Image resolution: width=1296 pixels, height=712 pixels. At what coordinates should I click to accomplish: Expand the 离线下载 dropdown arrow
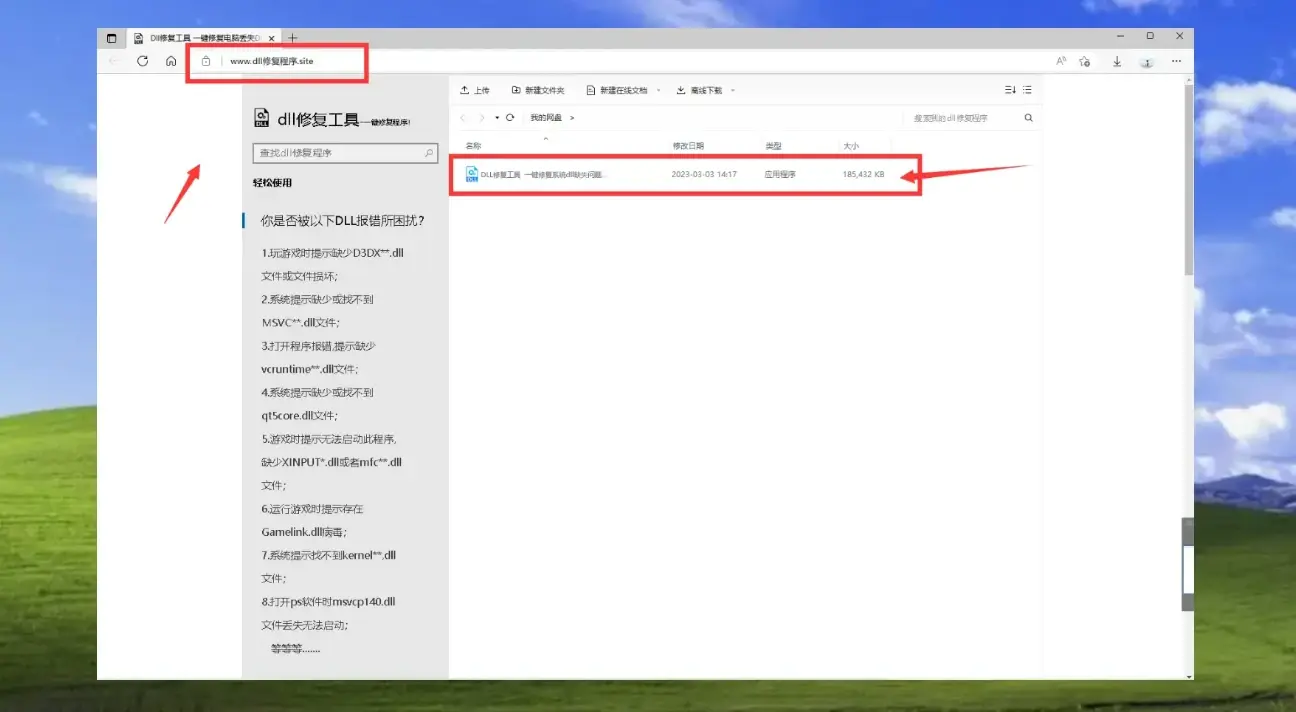734,90
